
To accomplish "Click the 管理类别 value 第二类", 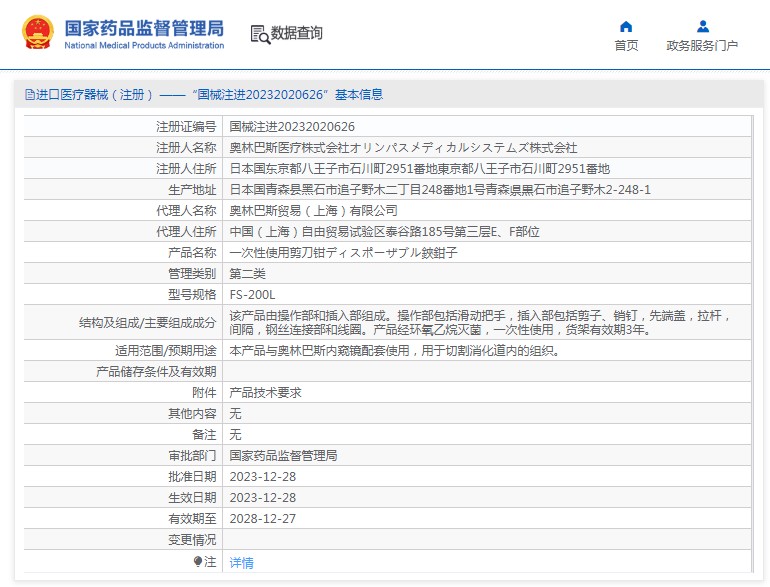I will (248, 274).
